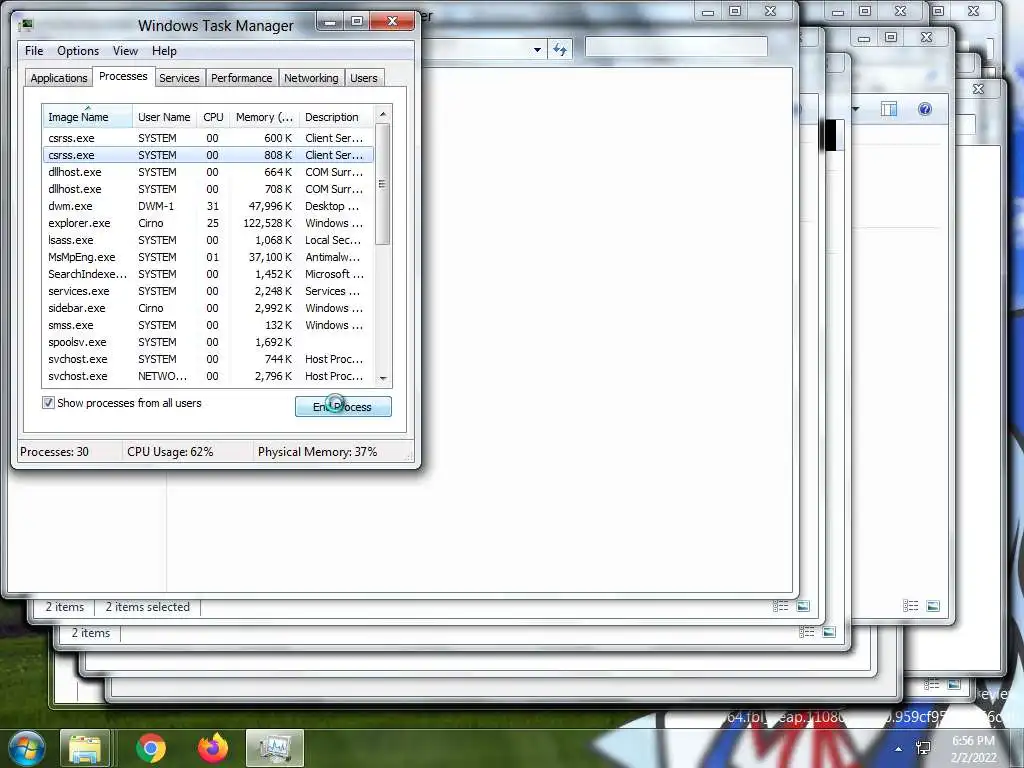Select the lsass.exe process row

[208, 240]
